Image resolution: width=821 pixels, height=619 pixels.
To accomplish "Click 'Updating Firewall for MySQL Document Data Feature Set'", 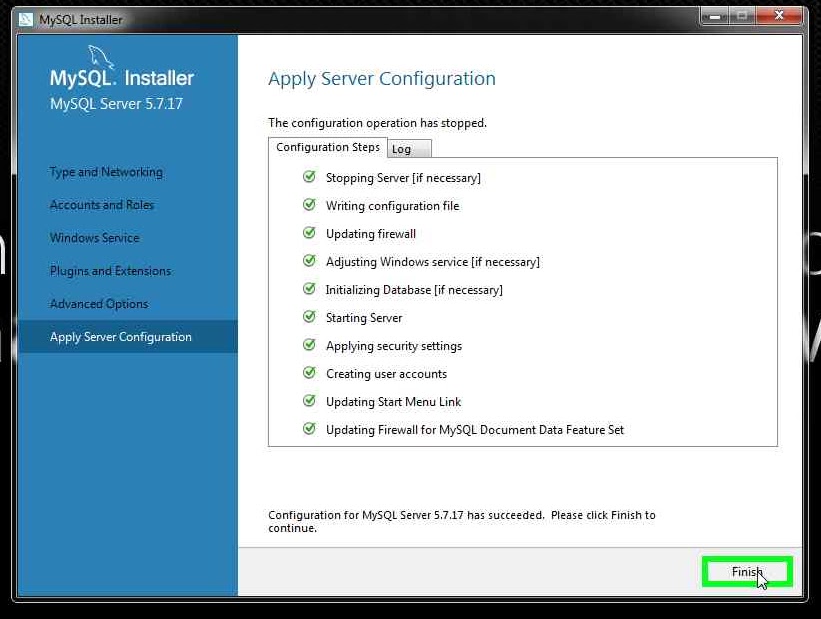I will 475,430.
